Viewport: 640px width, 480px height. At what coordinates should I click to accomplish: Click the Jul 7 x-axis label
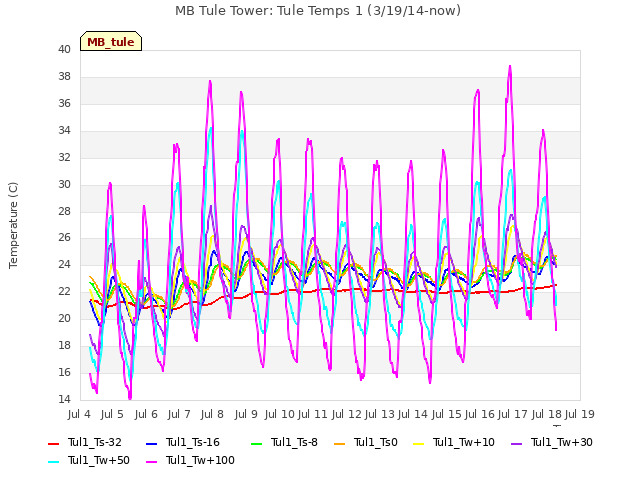[179, 414]
